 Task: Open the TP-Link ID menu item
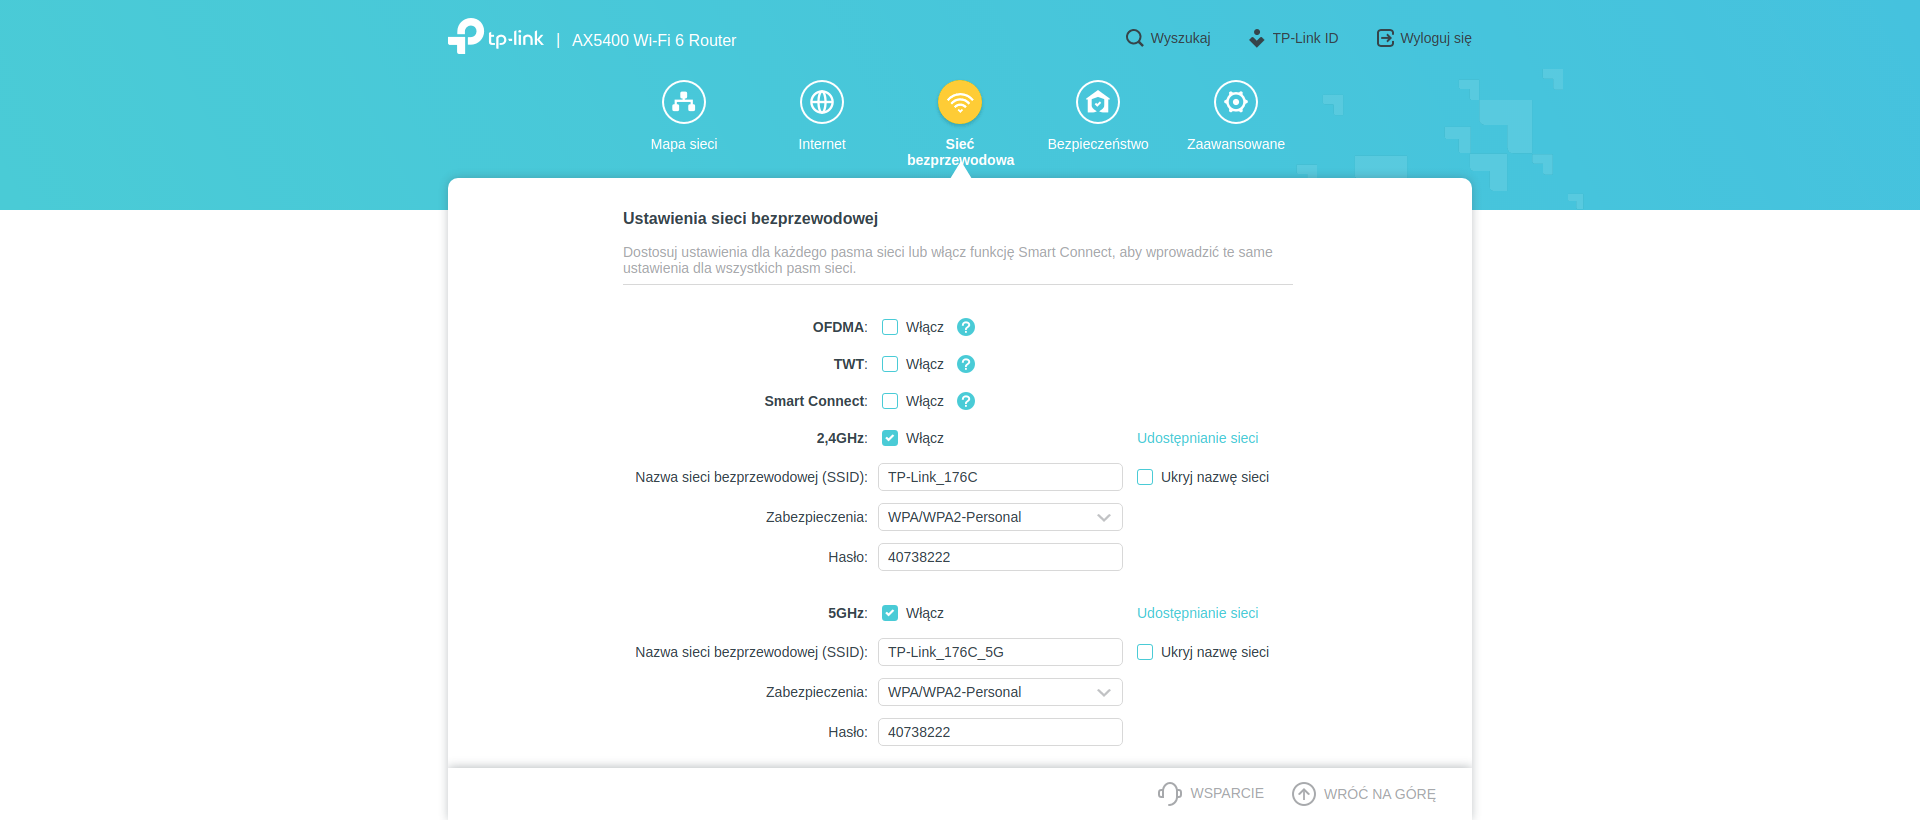[x=1294, y=38]
